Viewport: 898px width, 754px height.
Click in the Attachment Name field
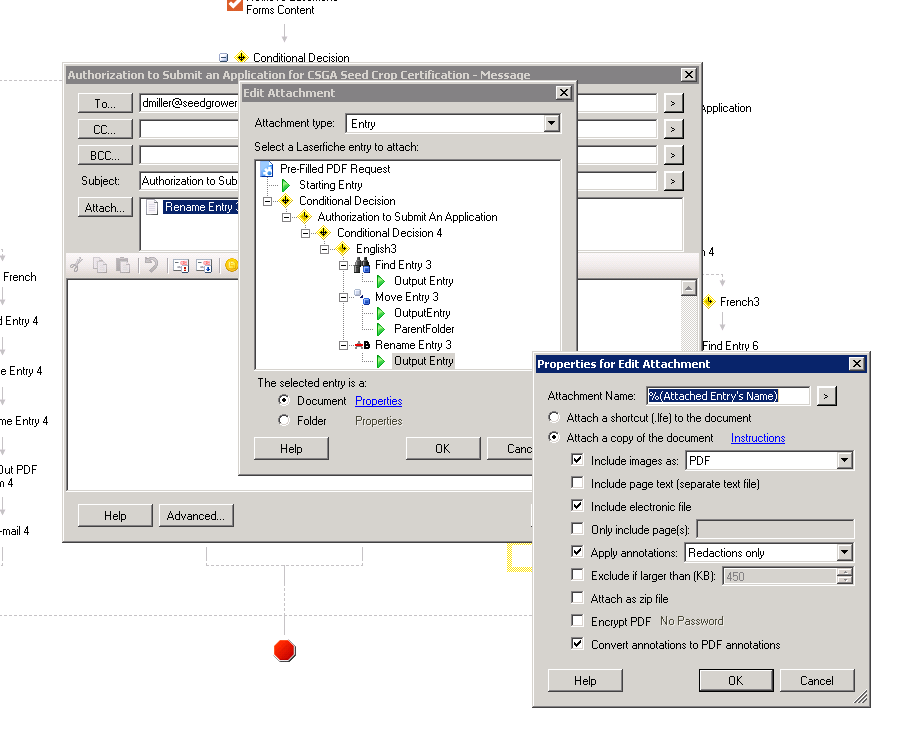click(728, 396)
